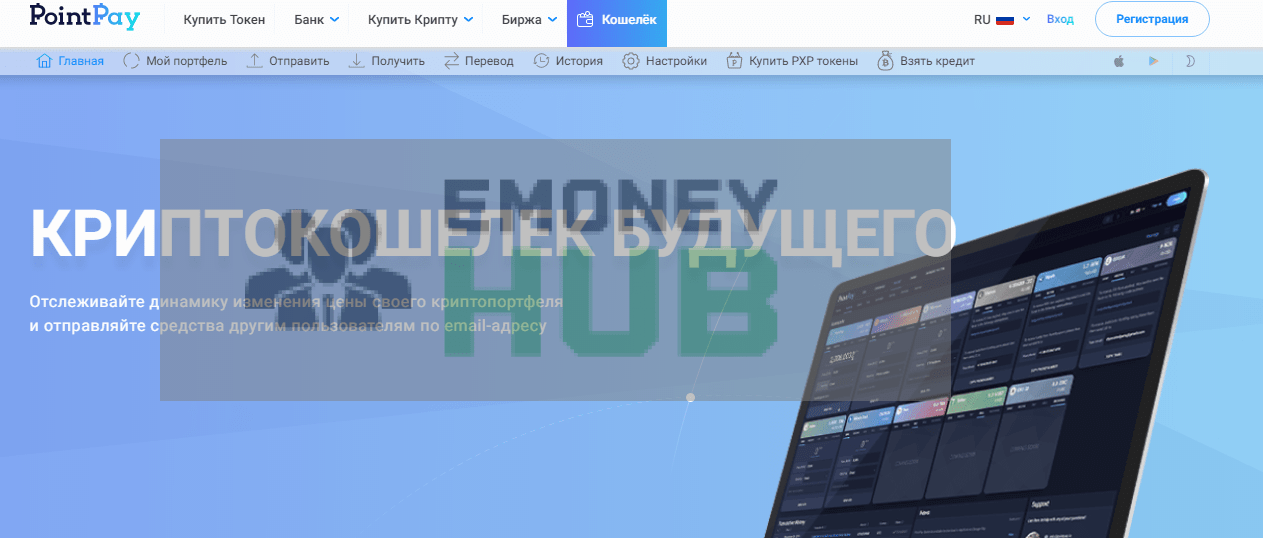This screenshot has height=538, width=1263.
Task: Switch to the Кошелёк tab
Action: pos(617,22)
